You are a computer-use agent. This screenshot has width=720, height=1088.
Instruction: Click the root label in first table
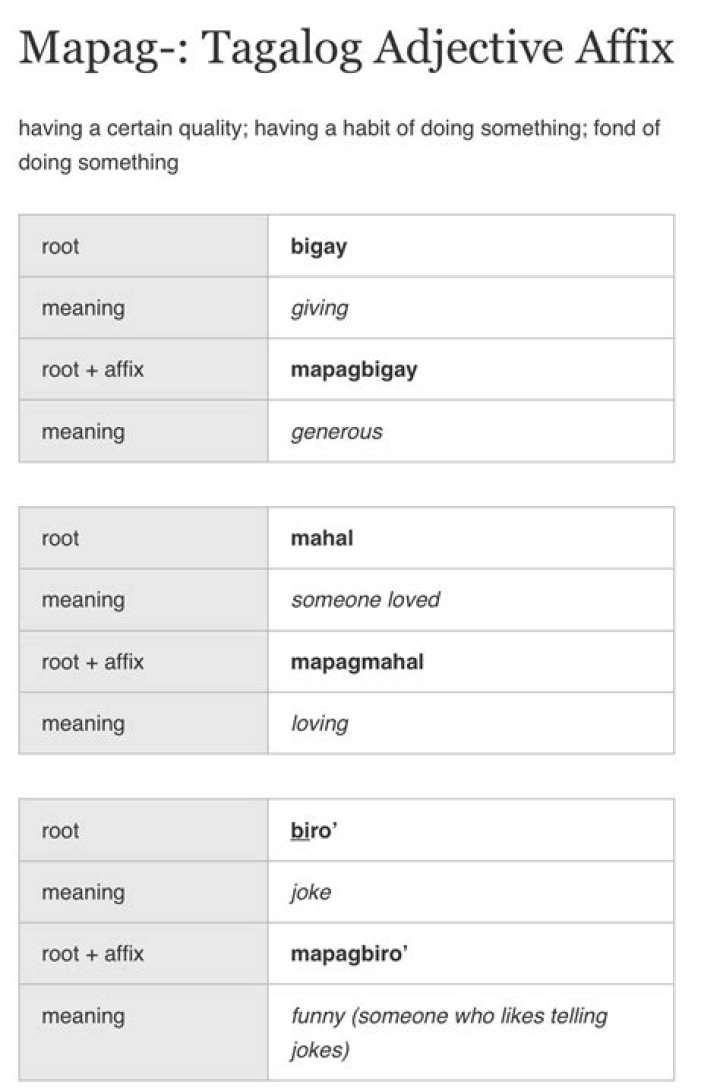[60, 246]
